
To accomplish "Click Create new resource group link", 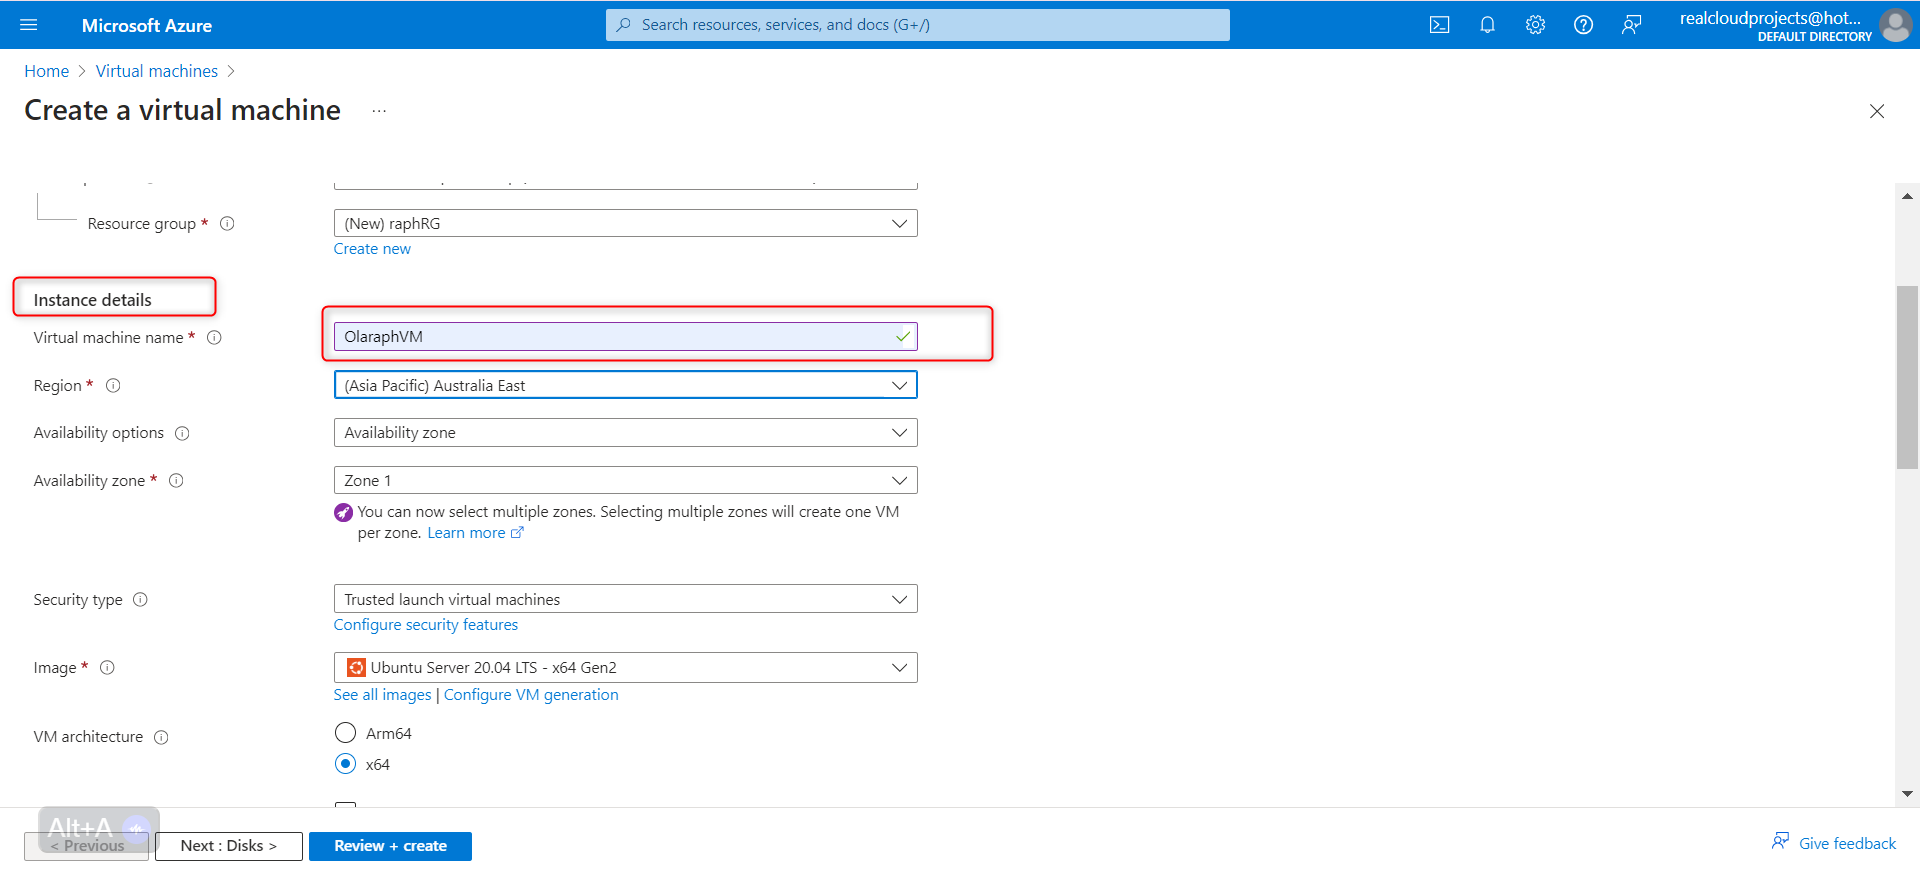I will 372,249.
